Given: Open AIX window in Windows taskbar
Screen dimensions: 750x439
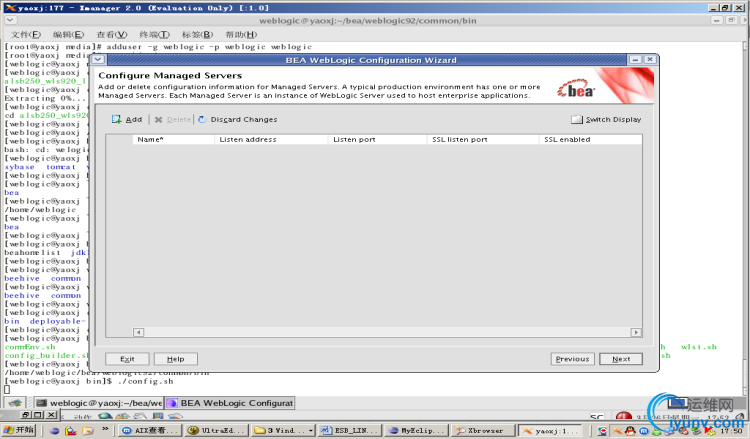Looking at the screenshot, I should [150, 430].
